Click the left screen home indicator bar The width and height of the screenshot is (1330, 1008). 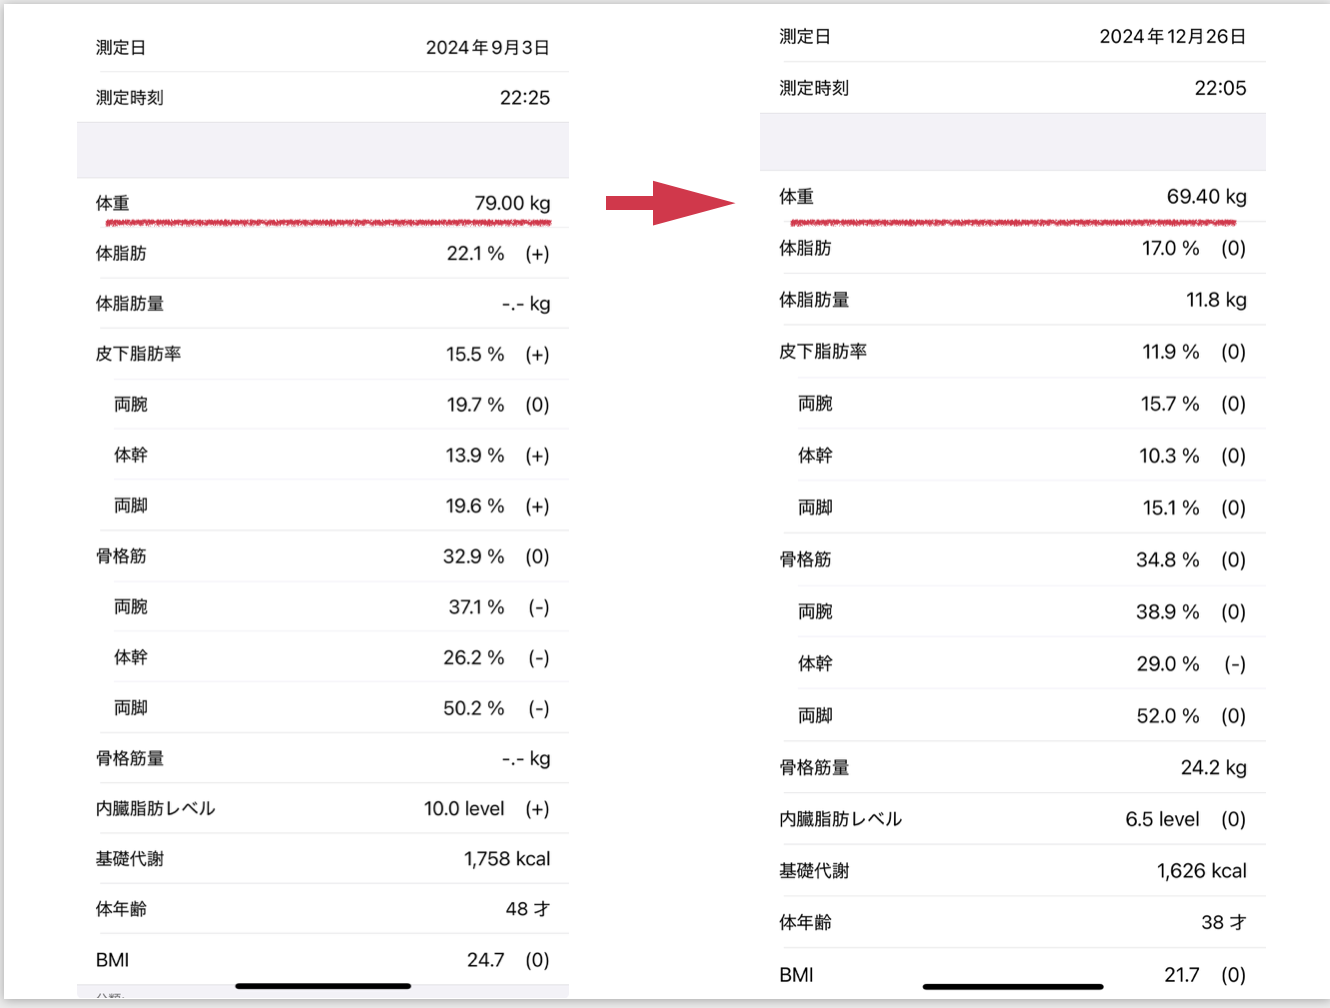pyautogui.click(x=323, y=986)
